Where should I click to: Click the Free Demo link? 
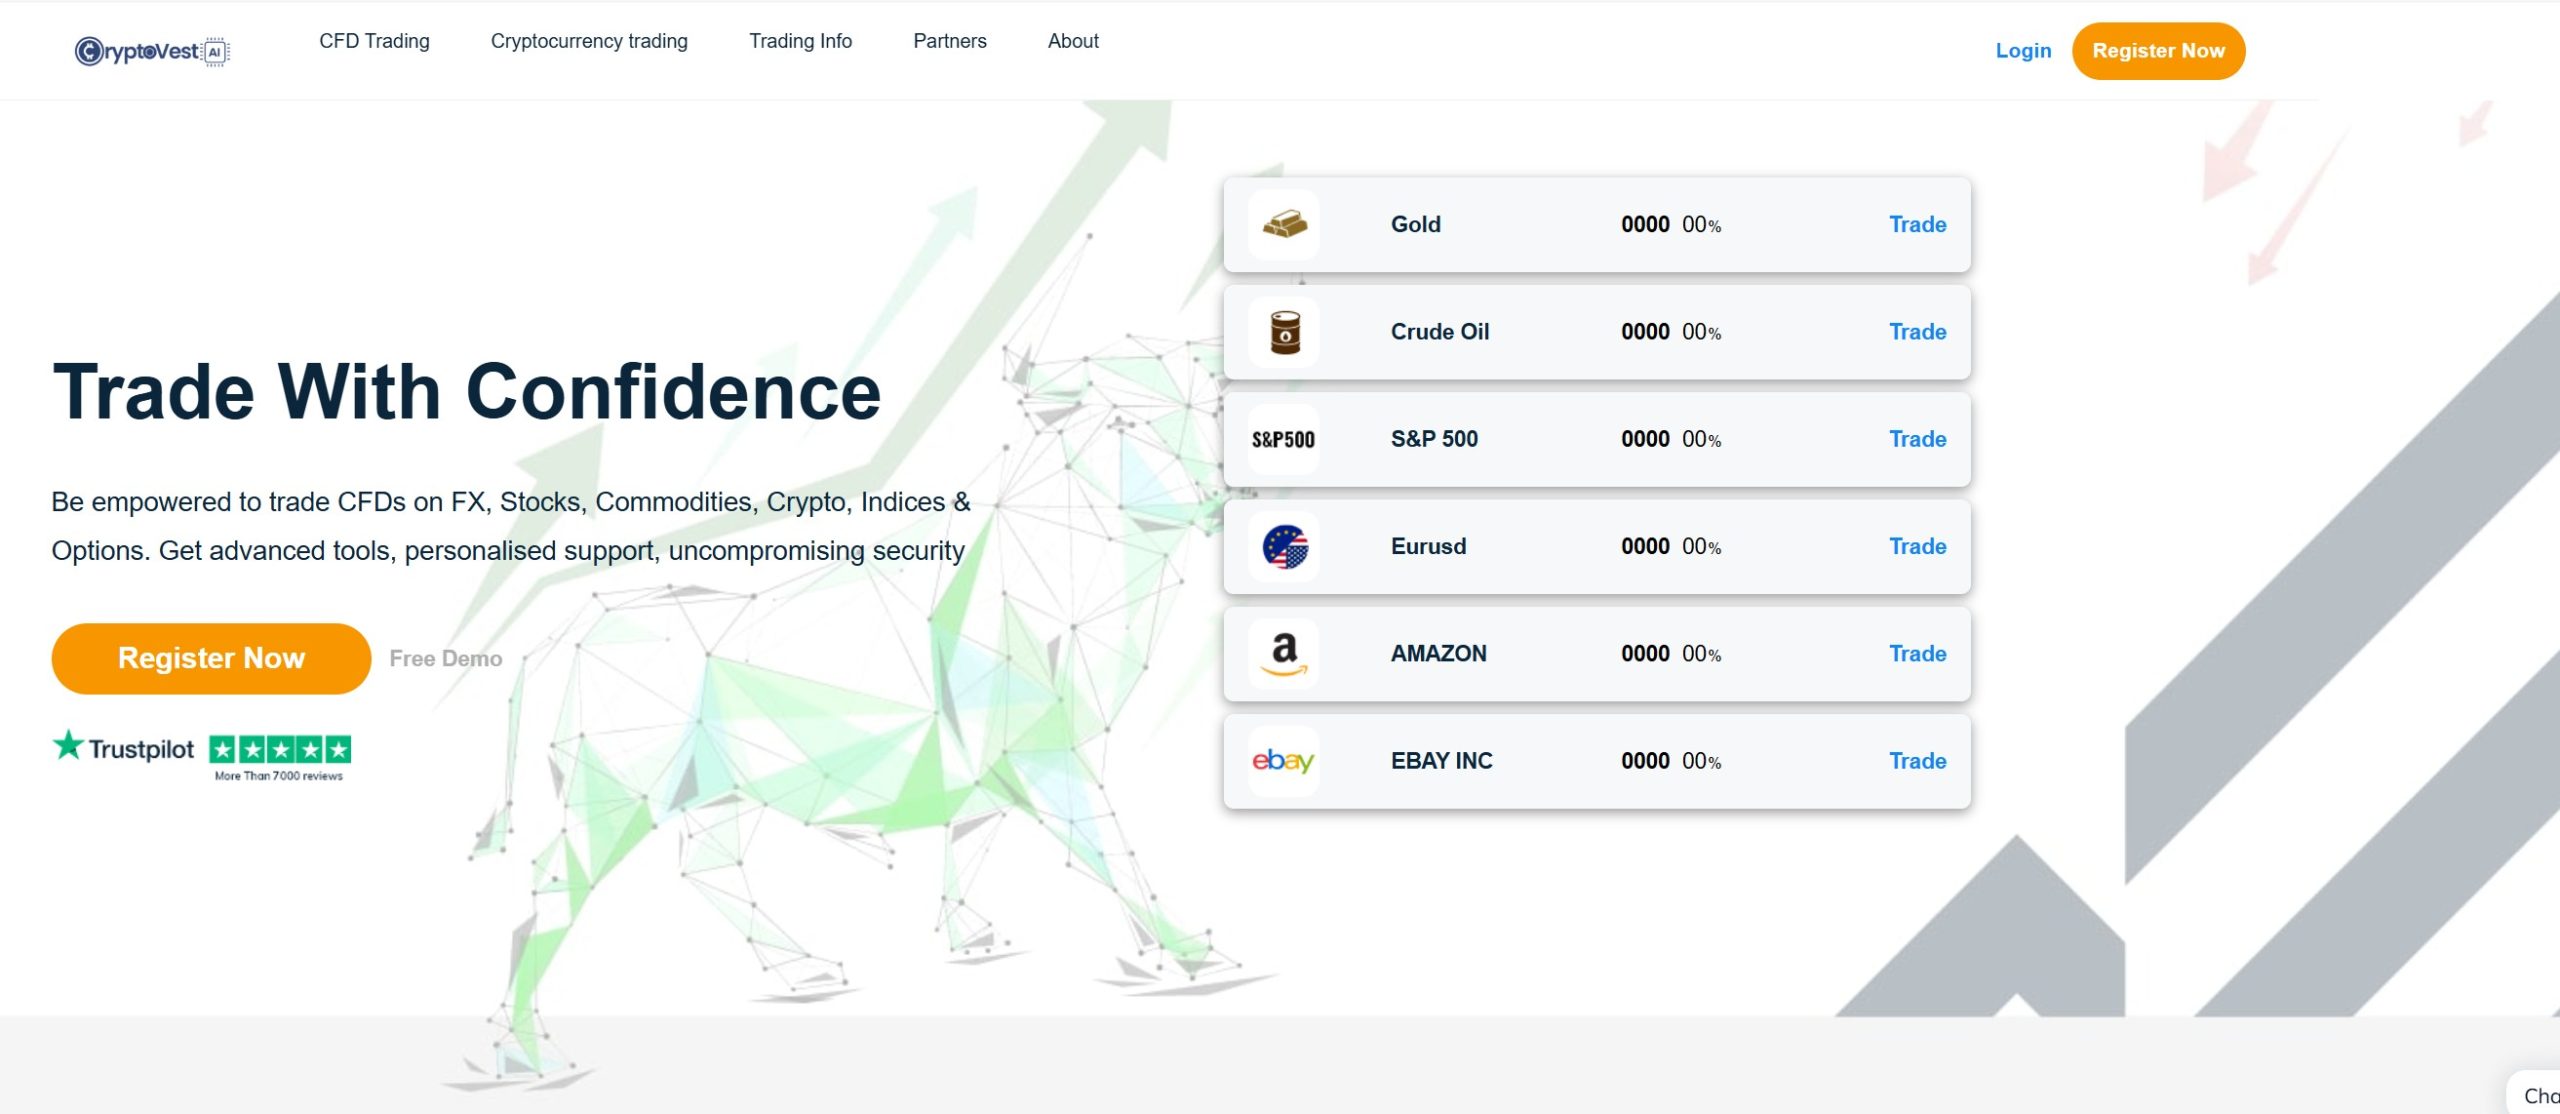click(x=445, y=659)
